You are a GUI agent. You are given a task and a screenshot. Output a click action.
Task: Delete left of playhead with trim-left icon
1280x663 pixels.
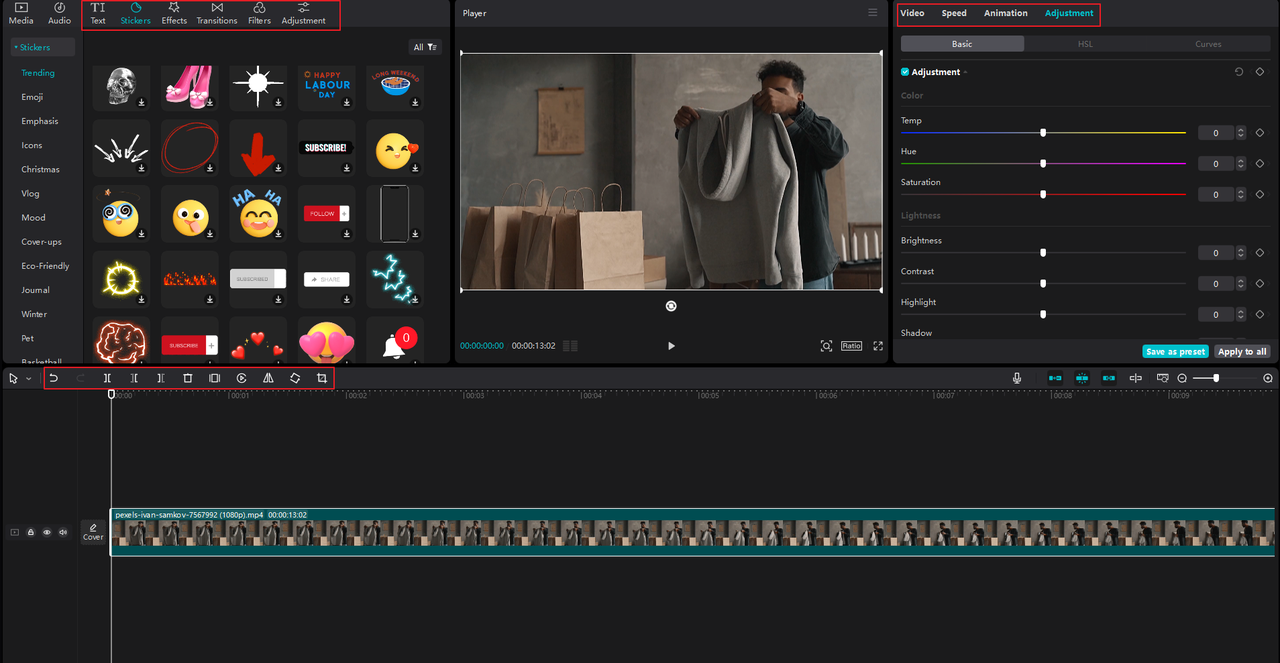coord(134,378)
